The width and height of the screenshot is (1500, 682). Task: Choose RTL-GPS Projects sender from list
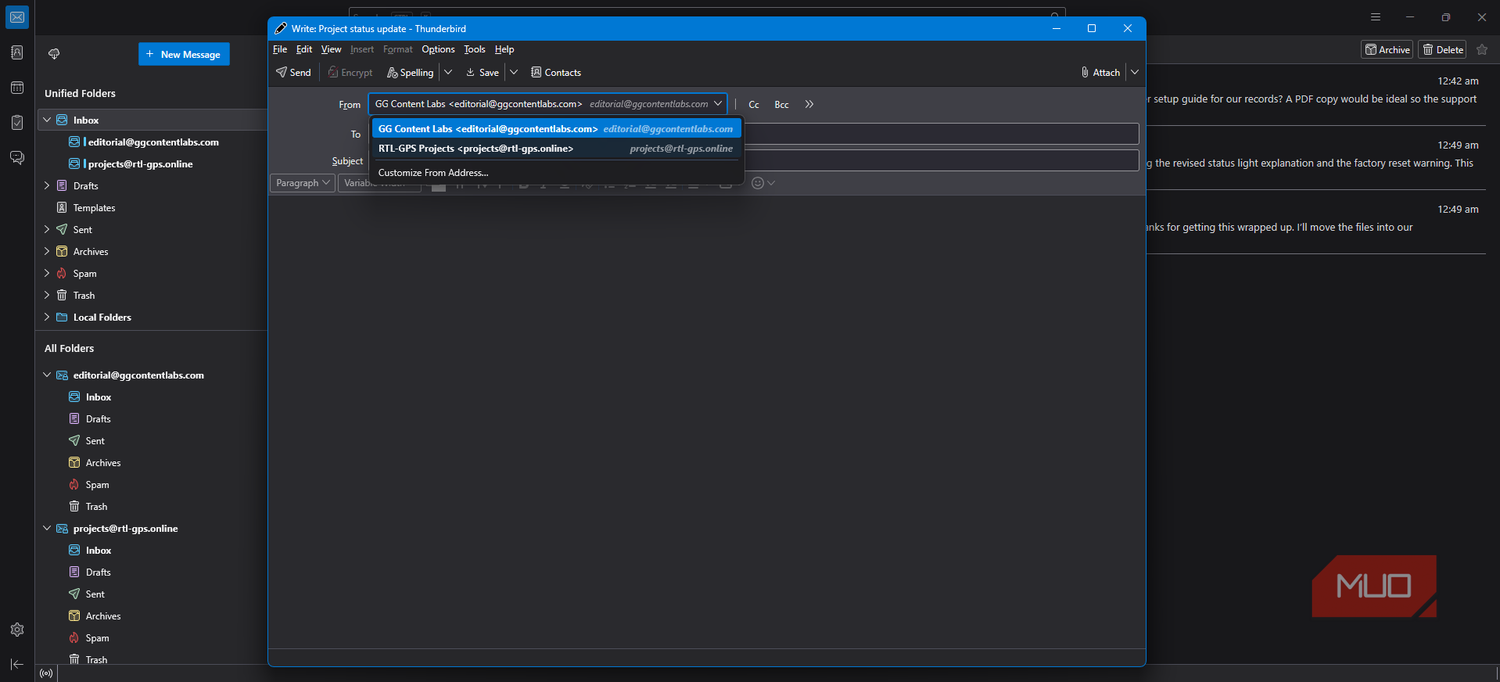click(x=556, y=148)
